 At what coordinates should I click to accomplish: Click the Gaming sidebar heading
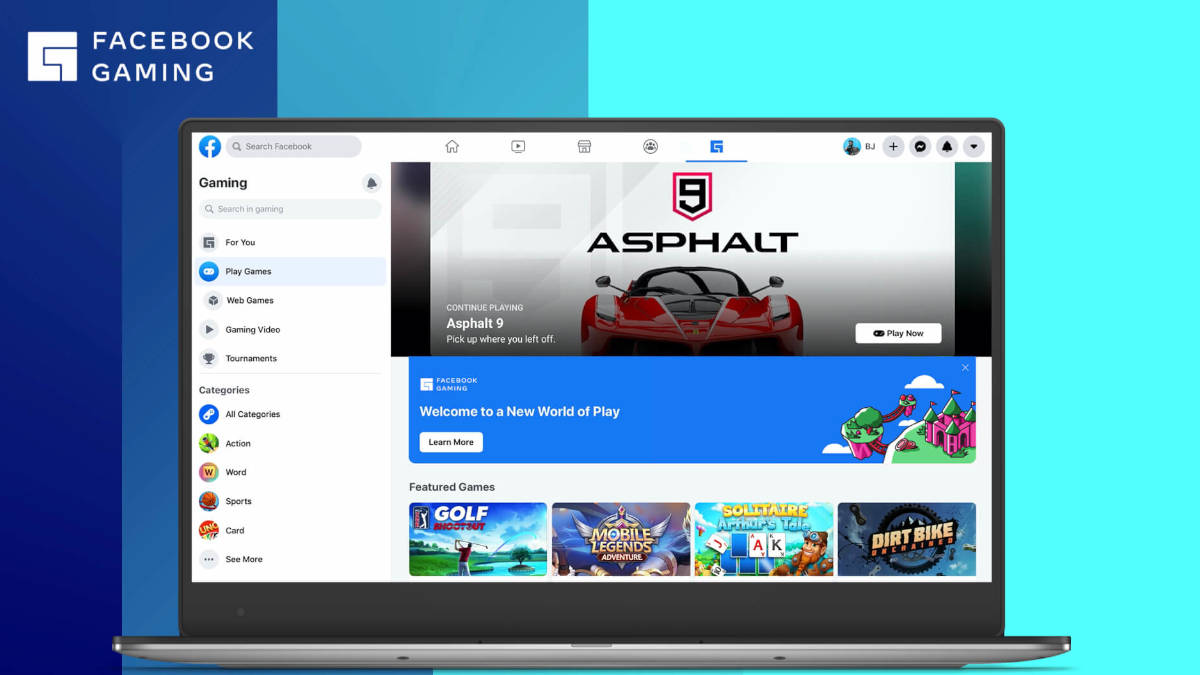(223, 183)
